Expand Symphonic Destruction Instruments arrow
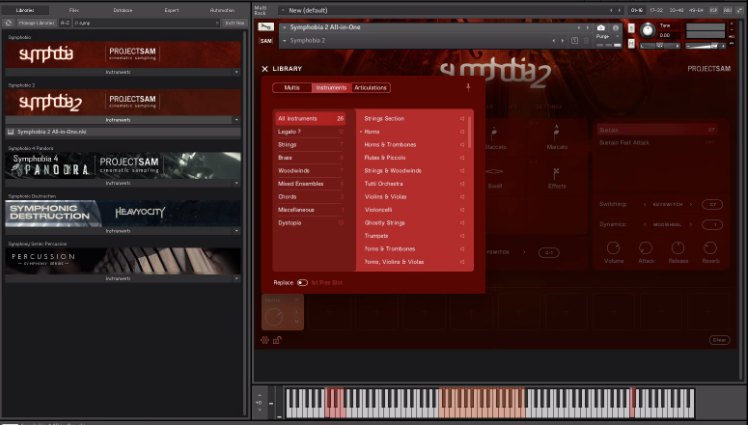This screenshot has height=425, width=748. pos(236,231)
